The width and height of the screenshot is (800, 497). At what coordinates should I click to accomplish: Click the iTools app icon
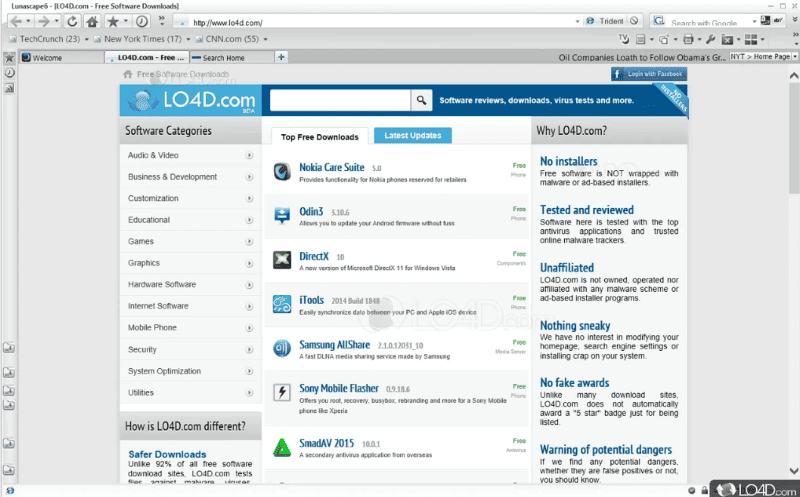coord(282,304)
